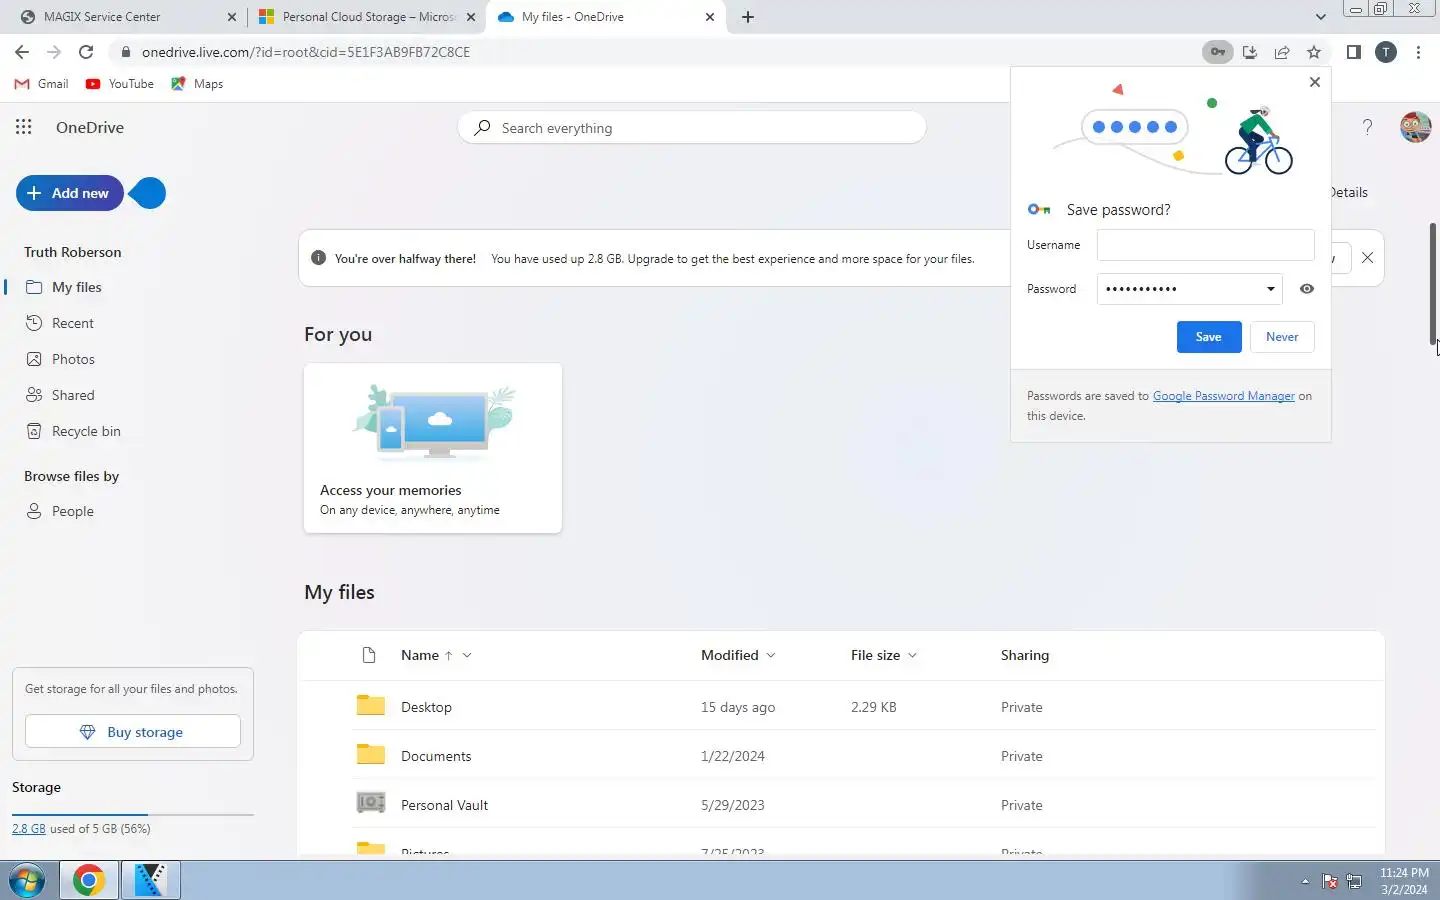Open the Modified column sort dropdown
1440x900 pixels.
(x=770, y=655)
